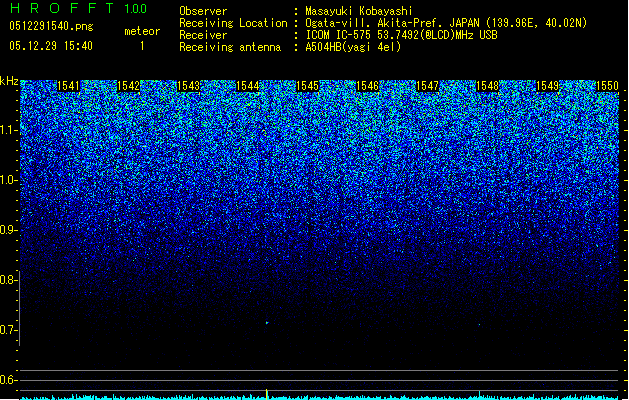
Task: Click the 1549 time marker
Action: pos(547,86)
